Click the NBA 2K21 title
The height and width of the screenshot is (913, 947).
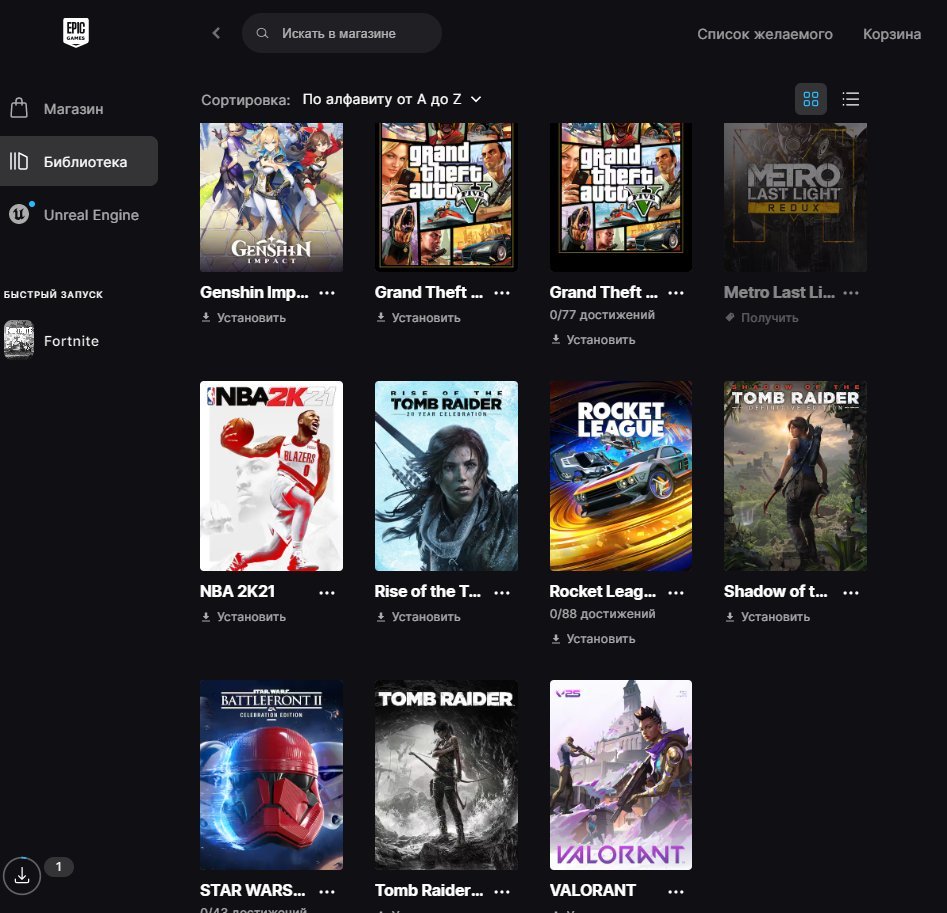coord(237,591)
